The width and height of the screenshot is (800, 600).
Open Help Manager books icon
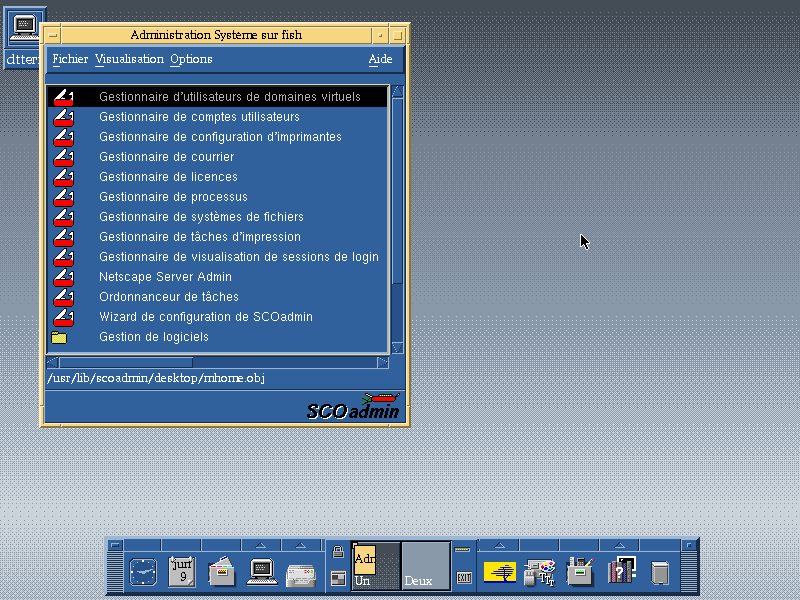(x=621, y=570)
